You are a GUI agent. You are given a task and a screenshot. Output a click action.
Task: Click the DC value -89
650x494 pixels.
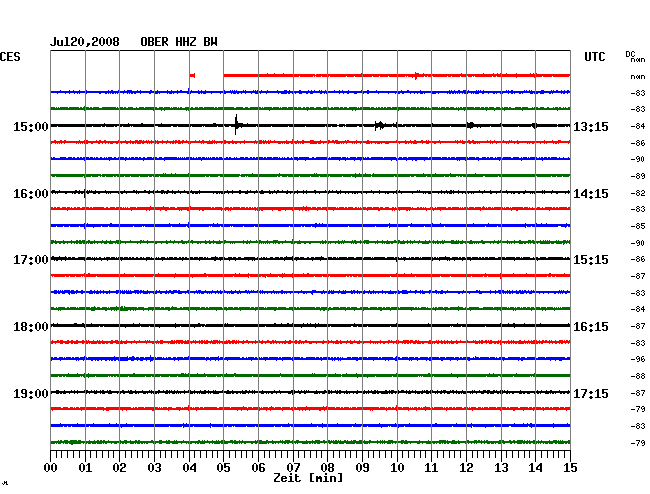[638, 176]
